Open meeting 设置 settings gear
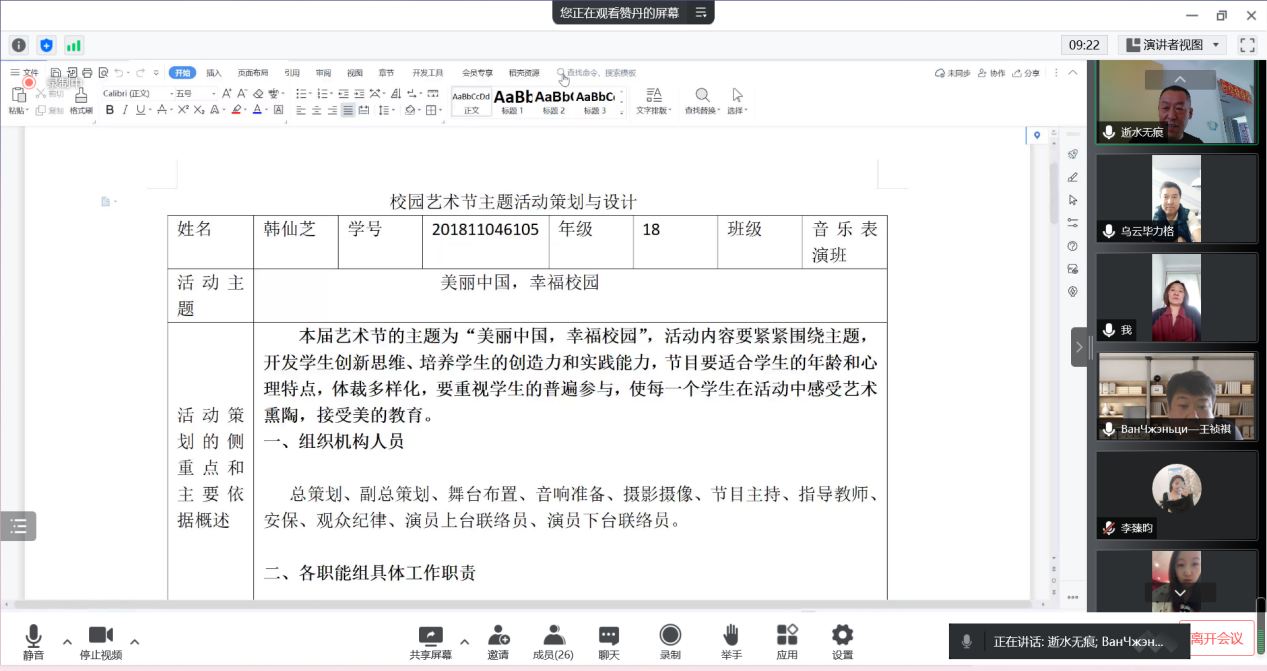This screenshot has width=1267, height=671. point(842,636)
